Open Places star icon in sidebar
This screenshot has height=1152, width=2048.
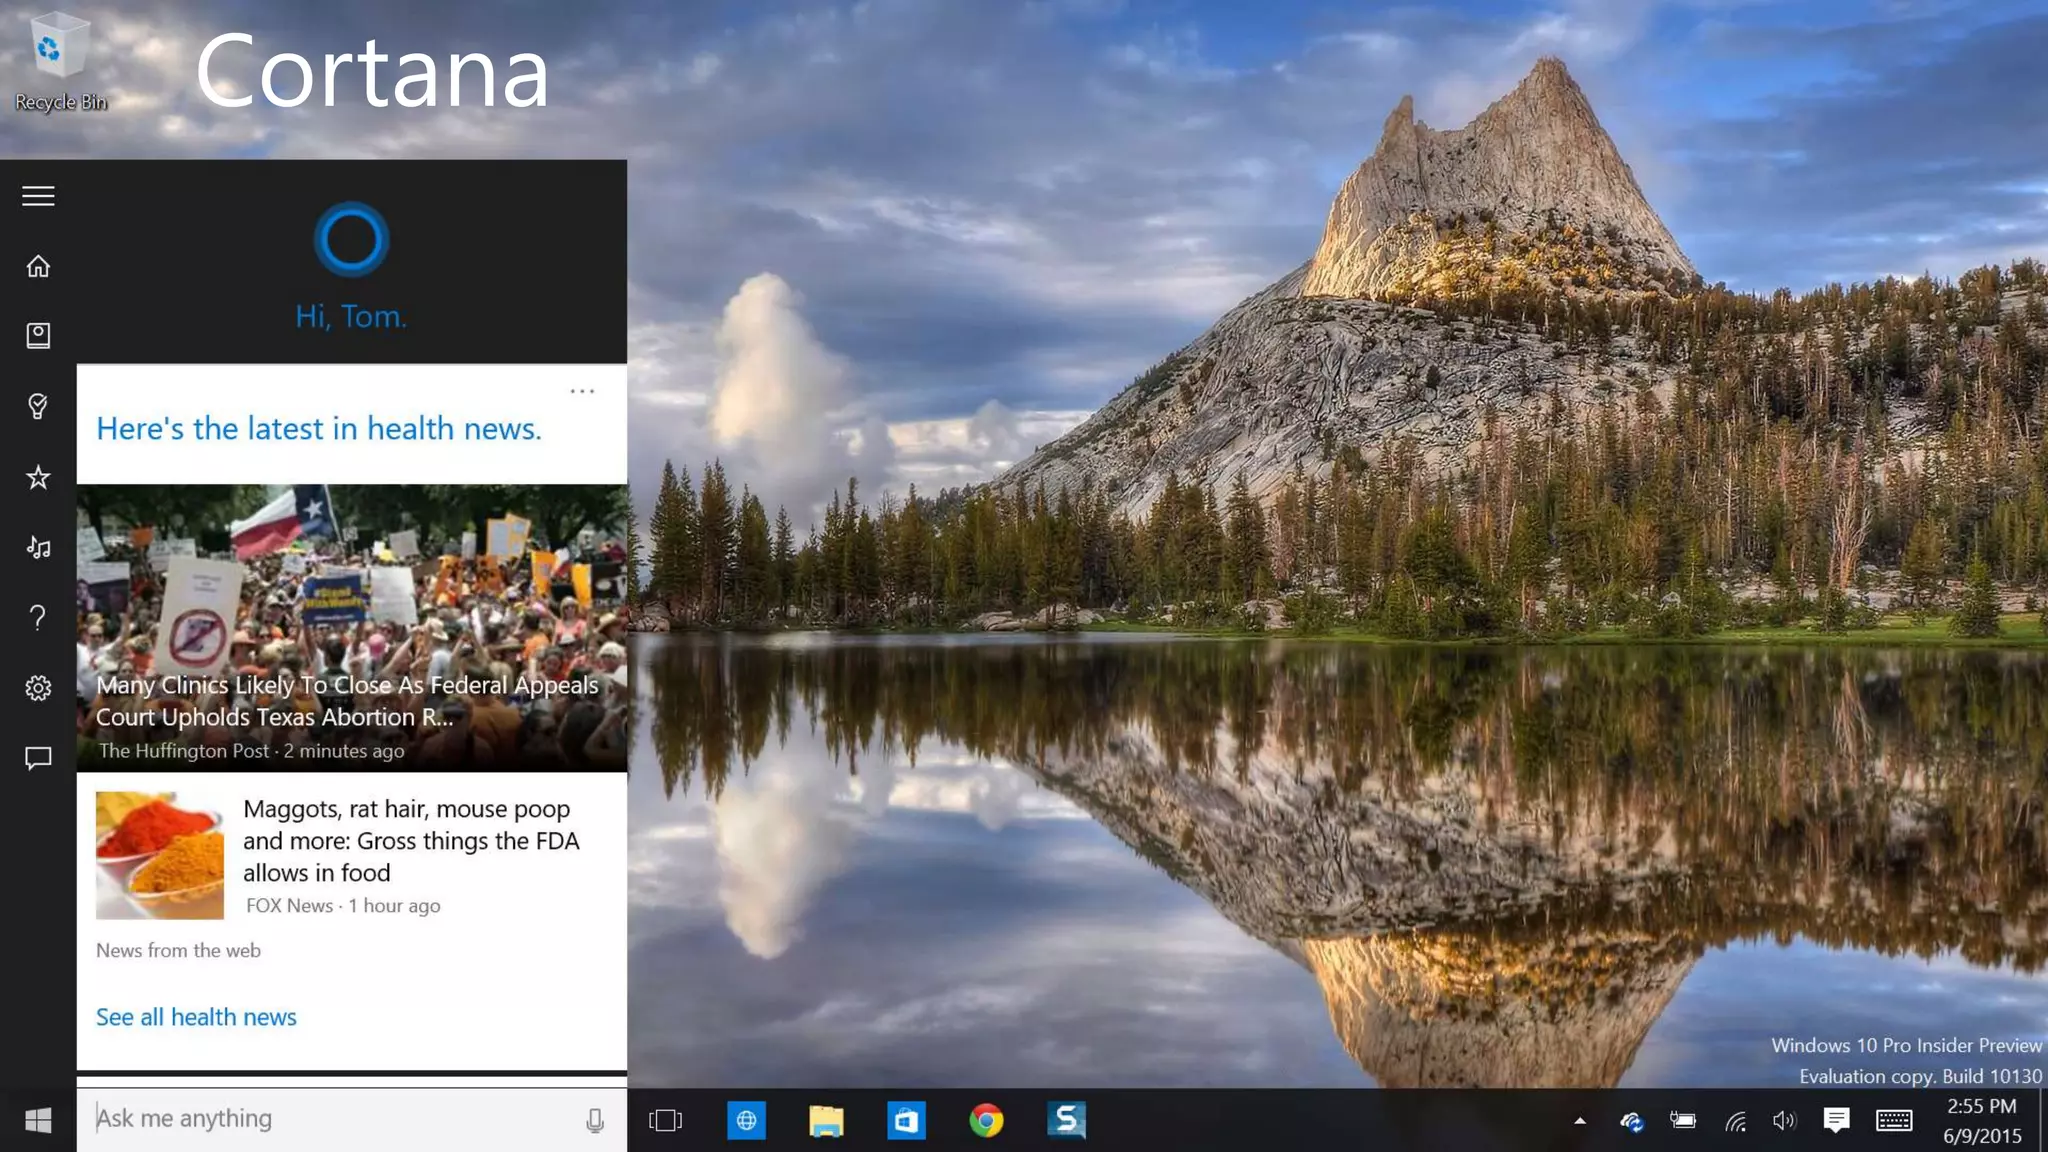38,477
